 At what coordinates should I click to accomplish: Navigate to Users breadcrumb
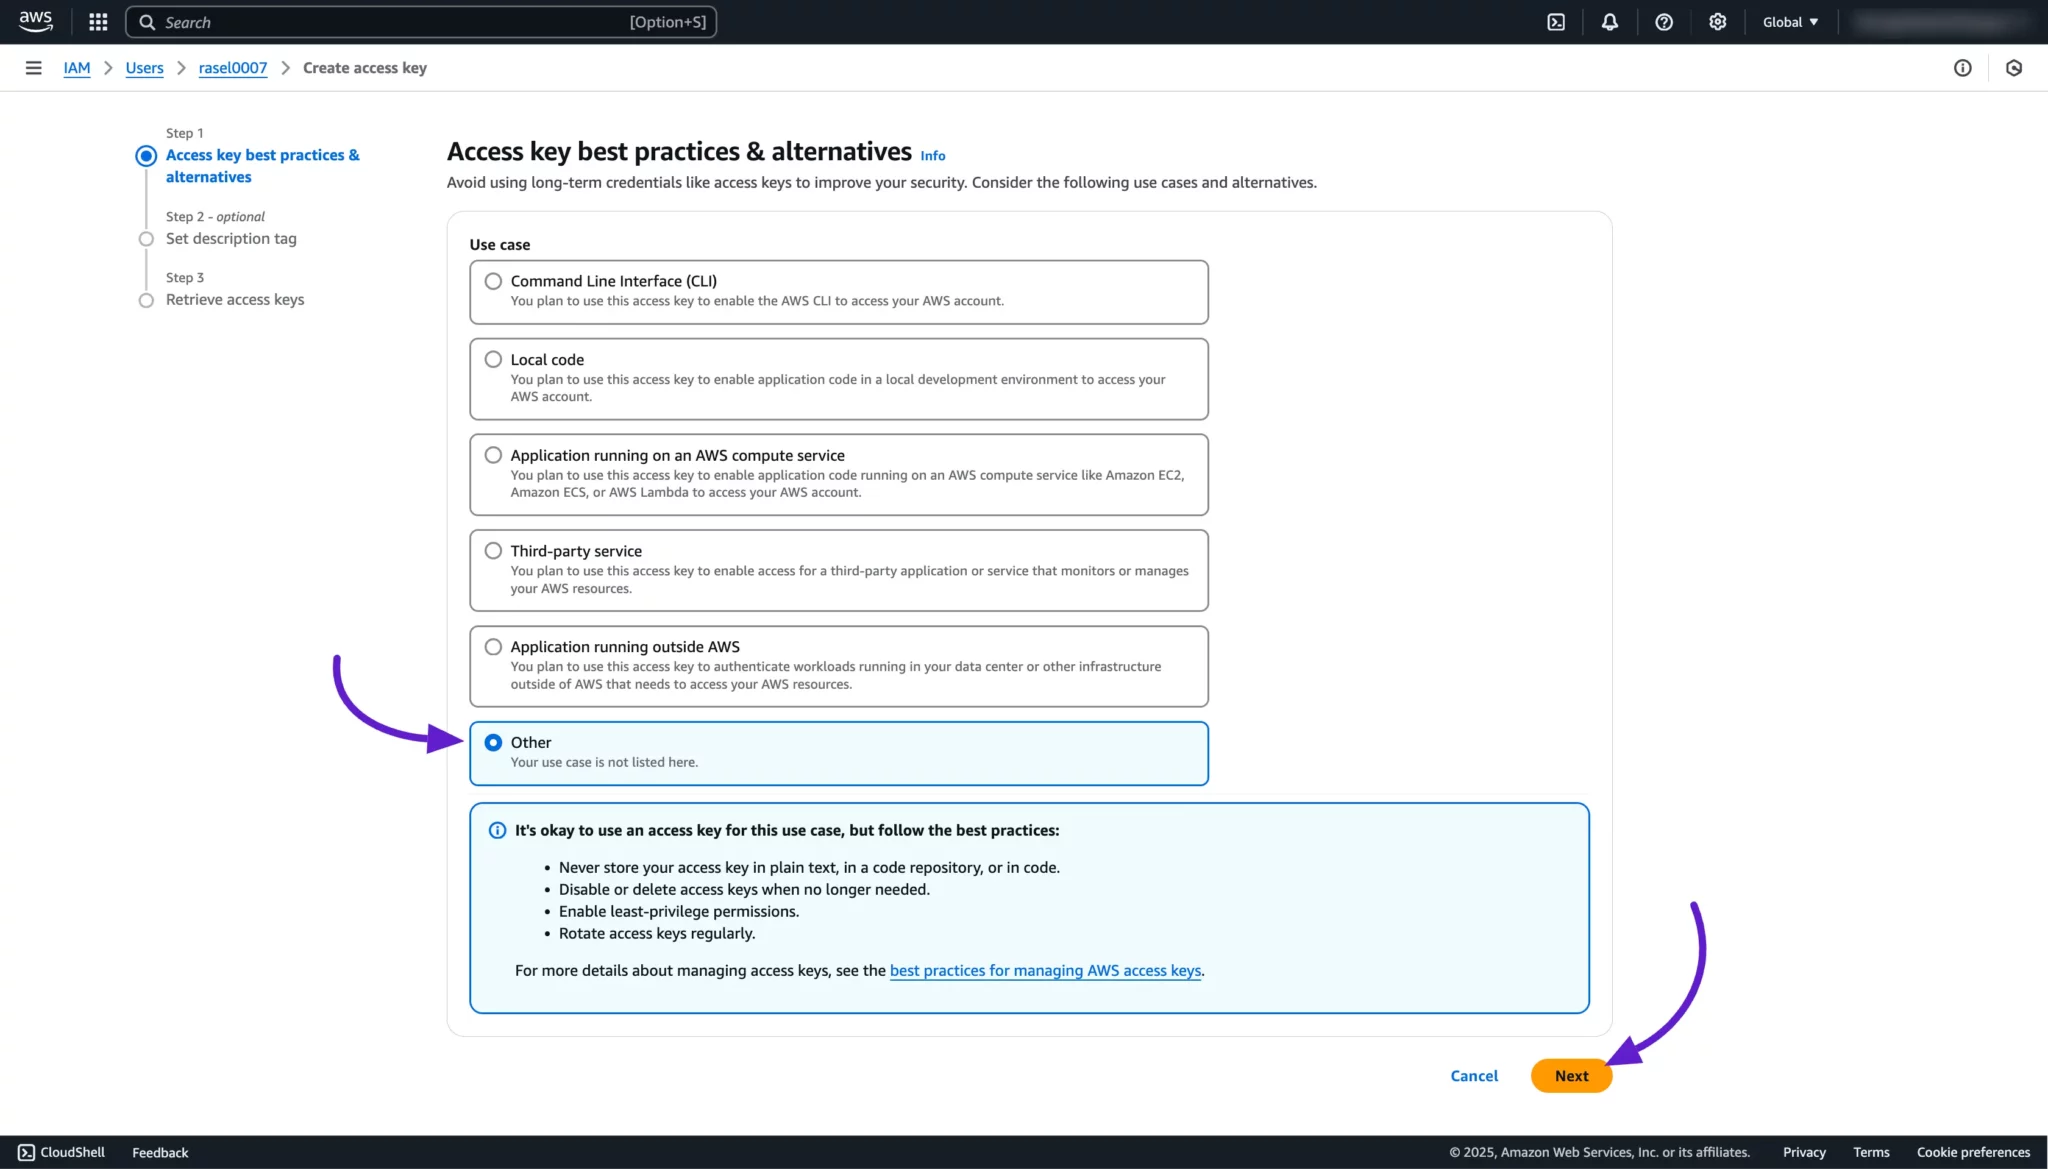point(144,68)
